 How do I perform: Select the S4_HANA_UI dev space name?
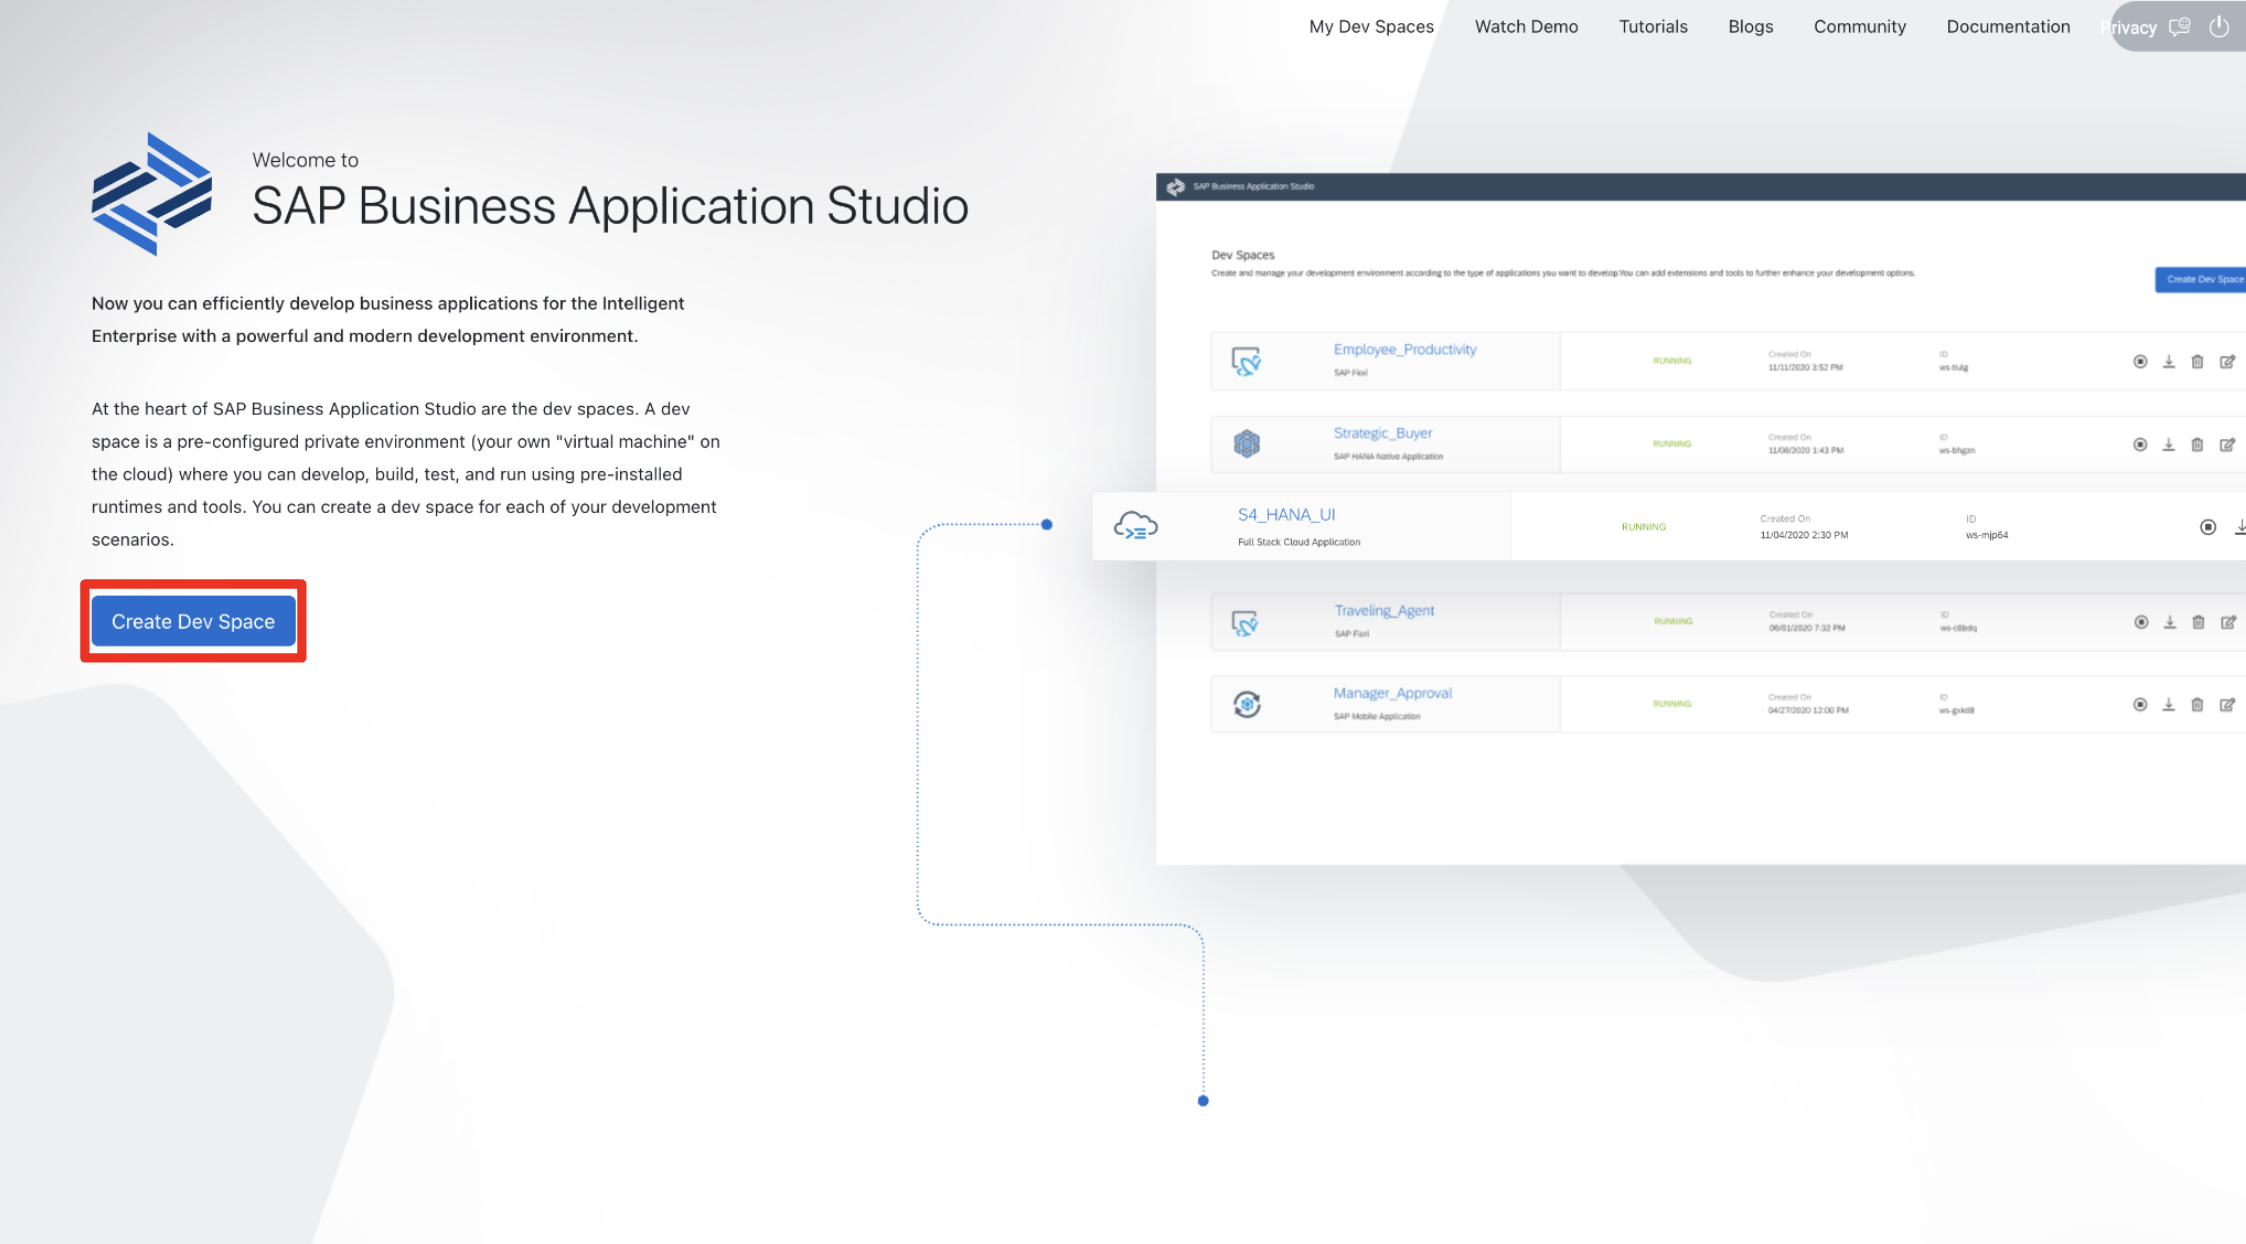coord(1286,515)
